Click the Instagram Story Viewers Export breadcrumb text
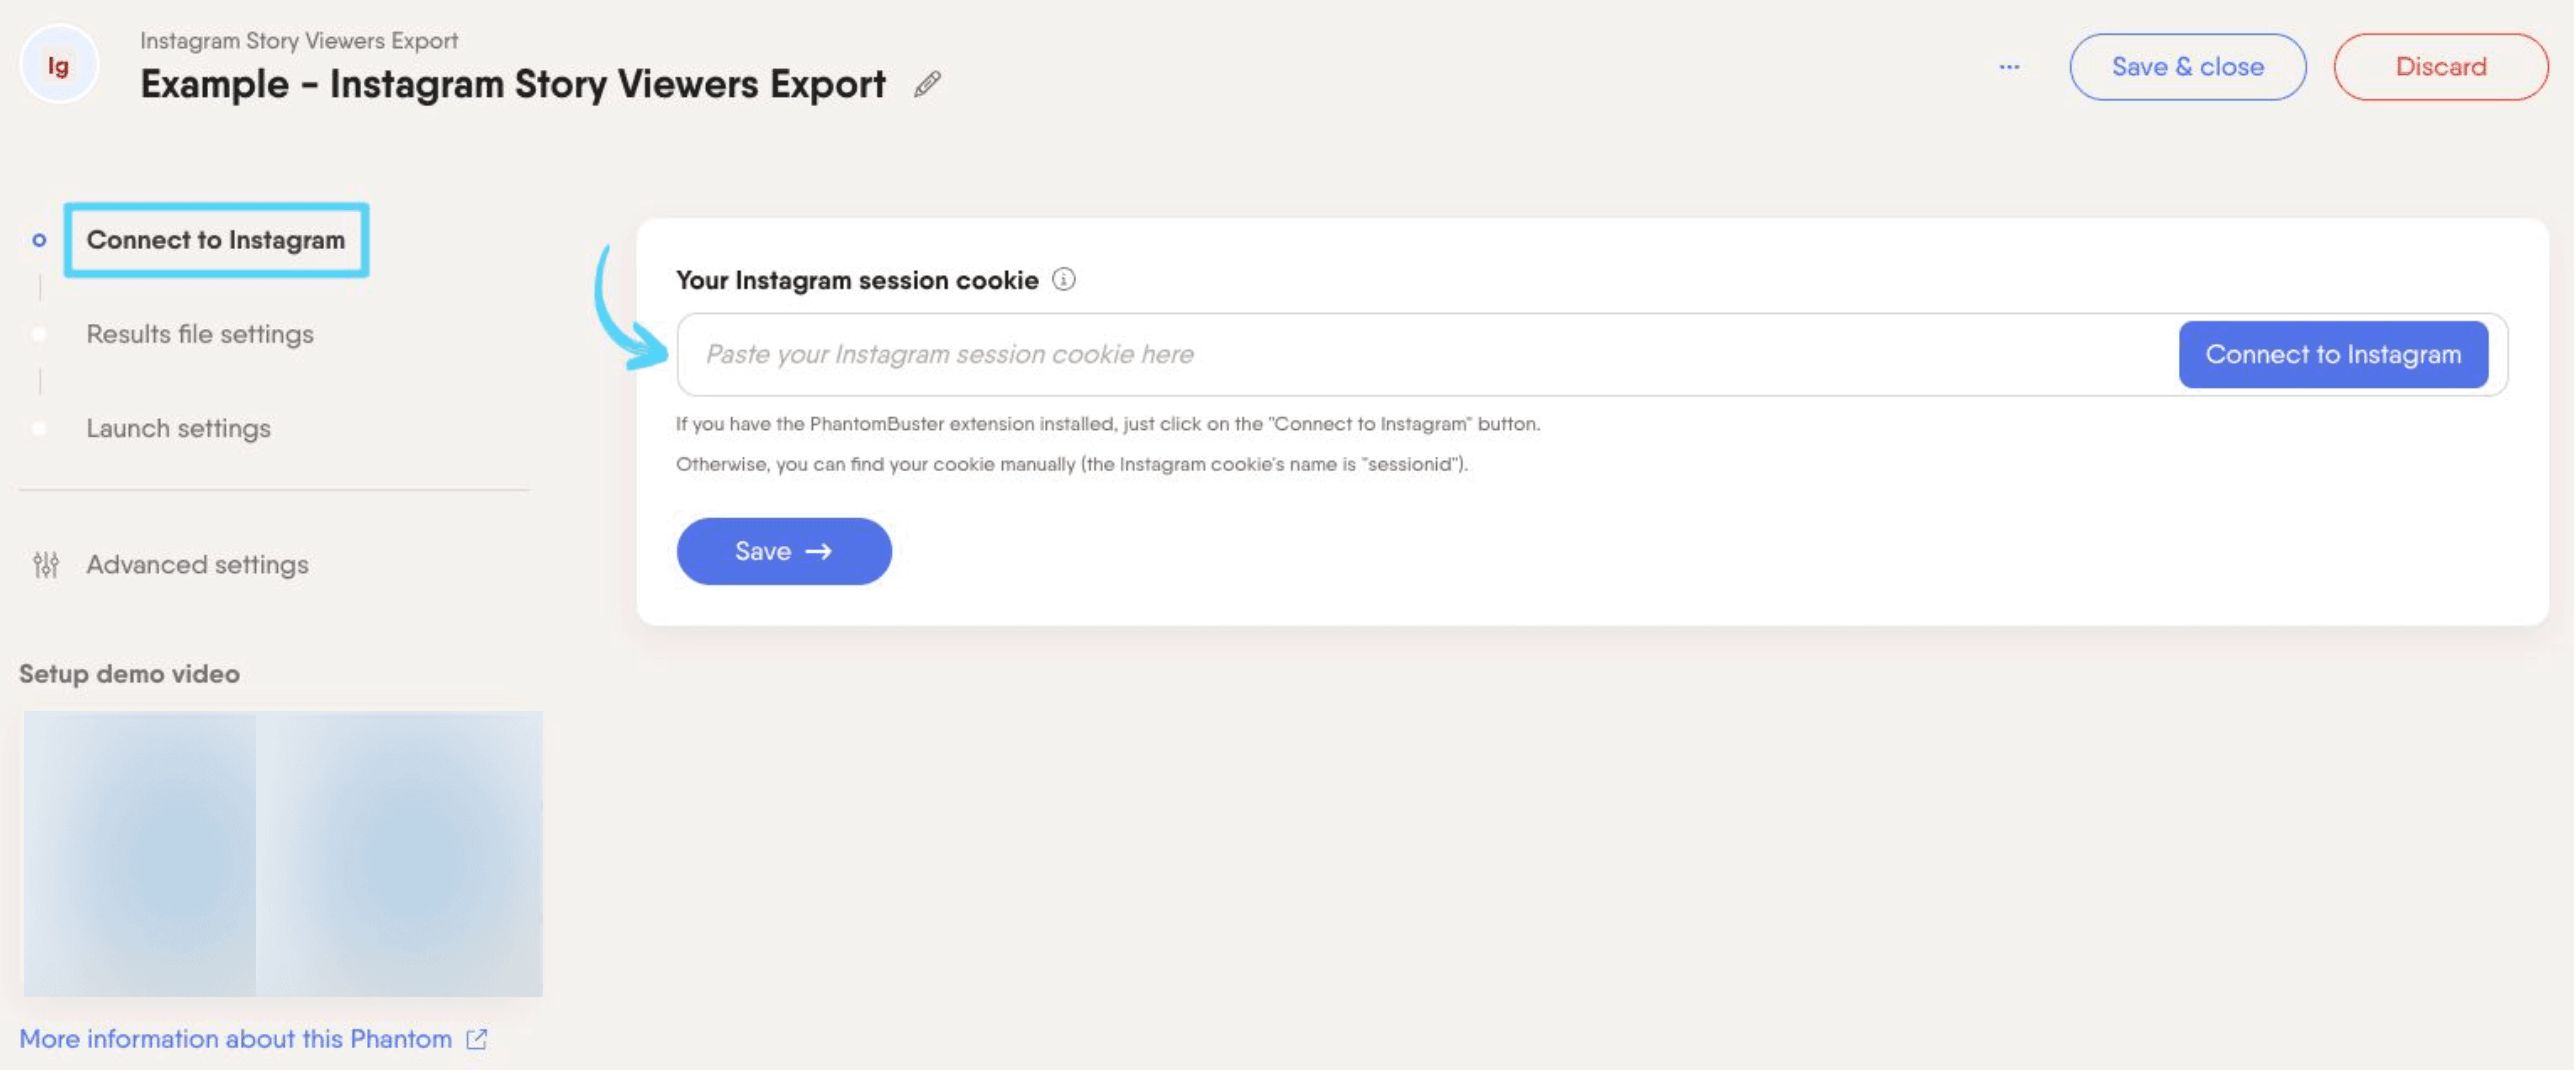This screenshot has width=2574, height=1070. coord(299,41)
